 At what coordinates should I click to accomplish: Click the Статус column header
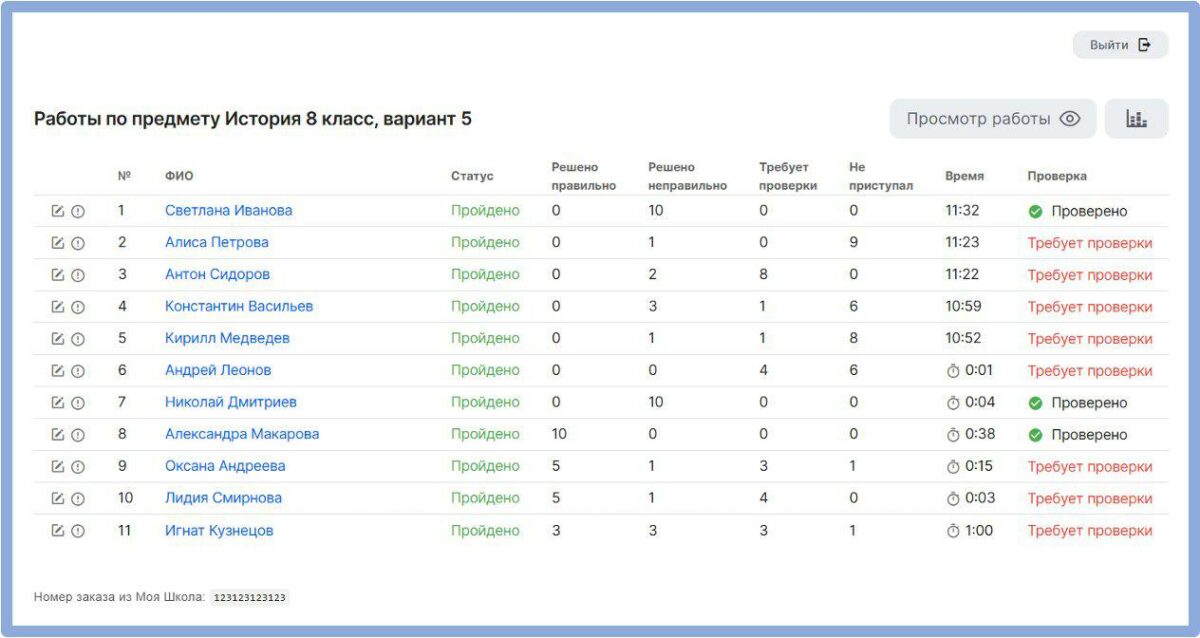click(472, 176)
